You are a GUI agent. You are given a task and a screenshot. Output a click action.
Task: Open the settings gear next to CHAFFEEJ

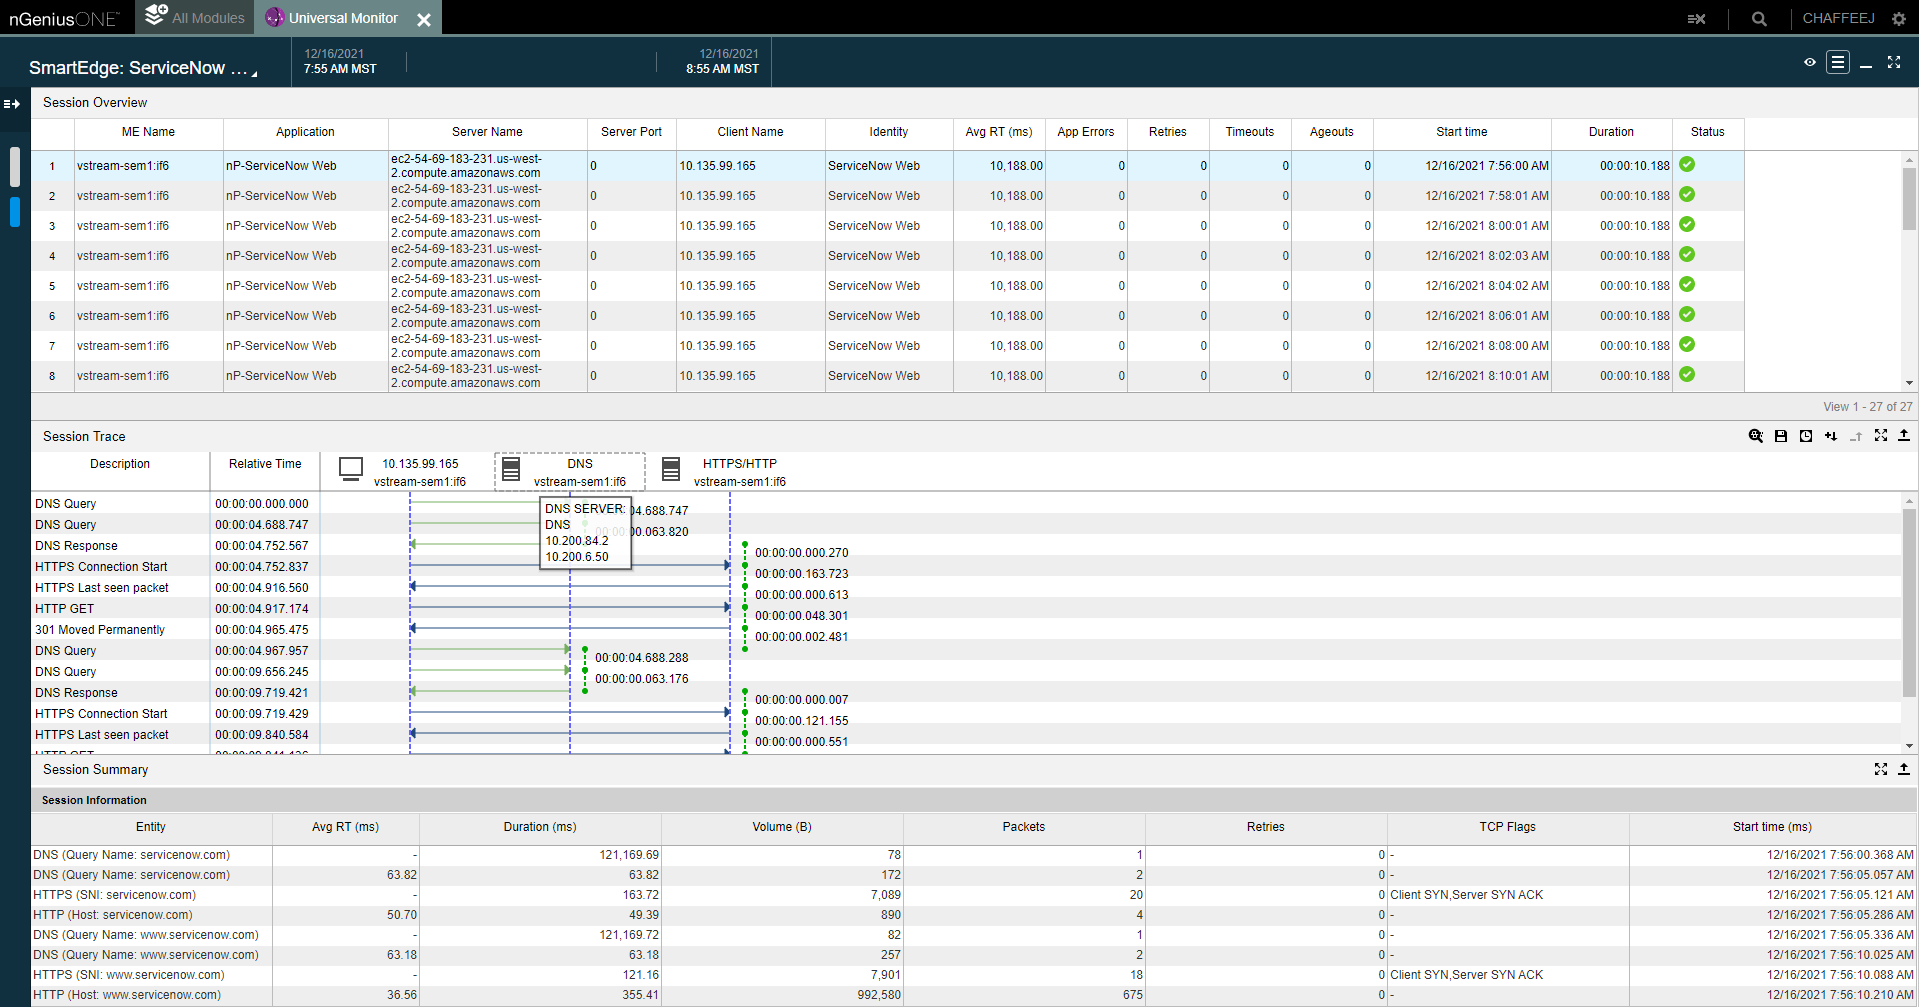tap(1899, 19)
